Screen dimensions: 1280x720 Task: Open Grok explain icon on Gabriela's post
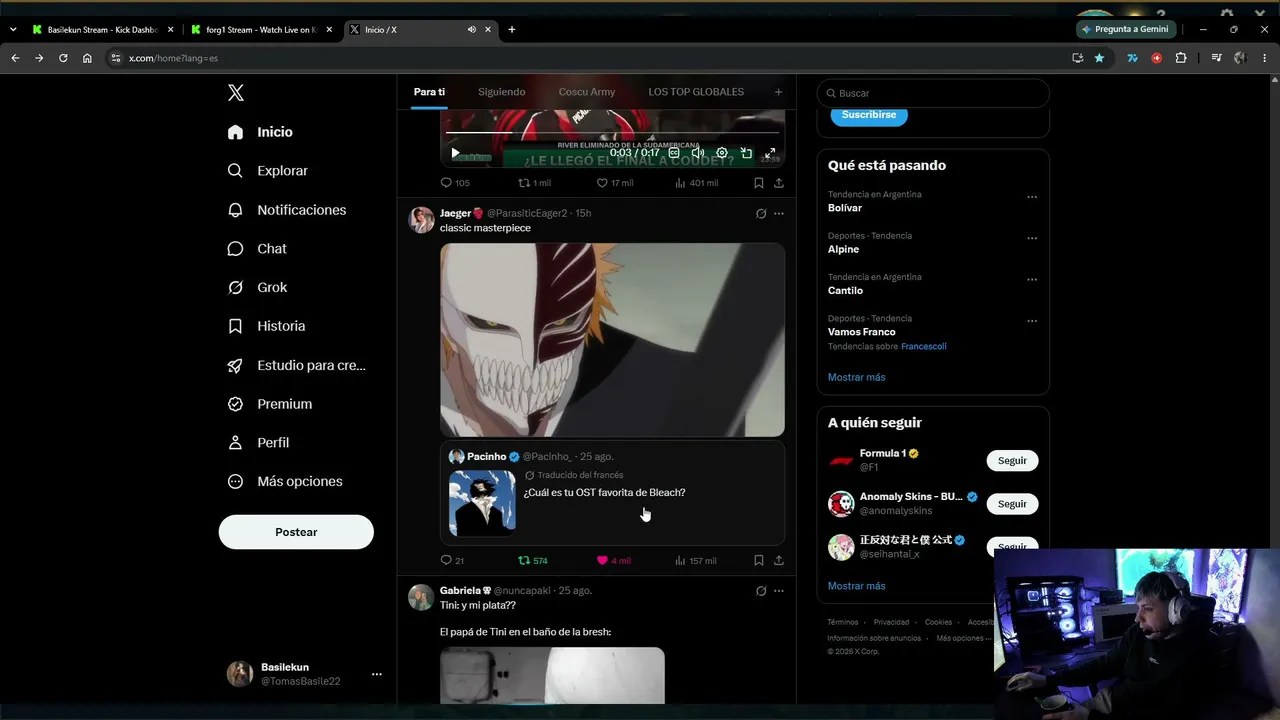click(761, 591)
